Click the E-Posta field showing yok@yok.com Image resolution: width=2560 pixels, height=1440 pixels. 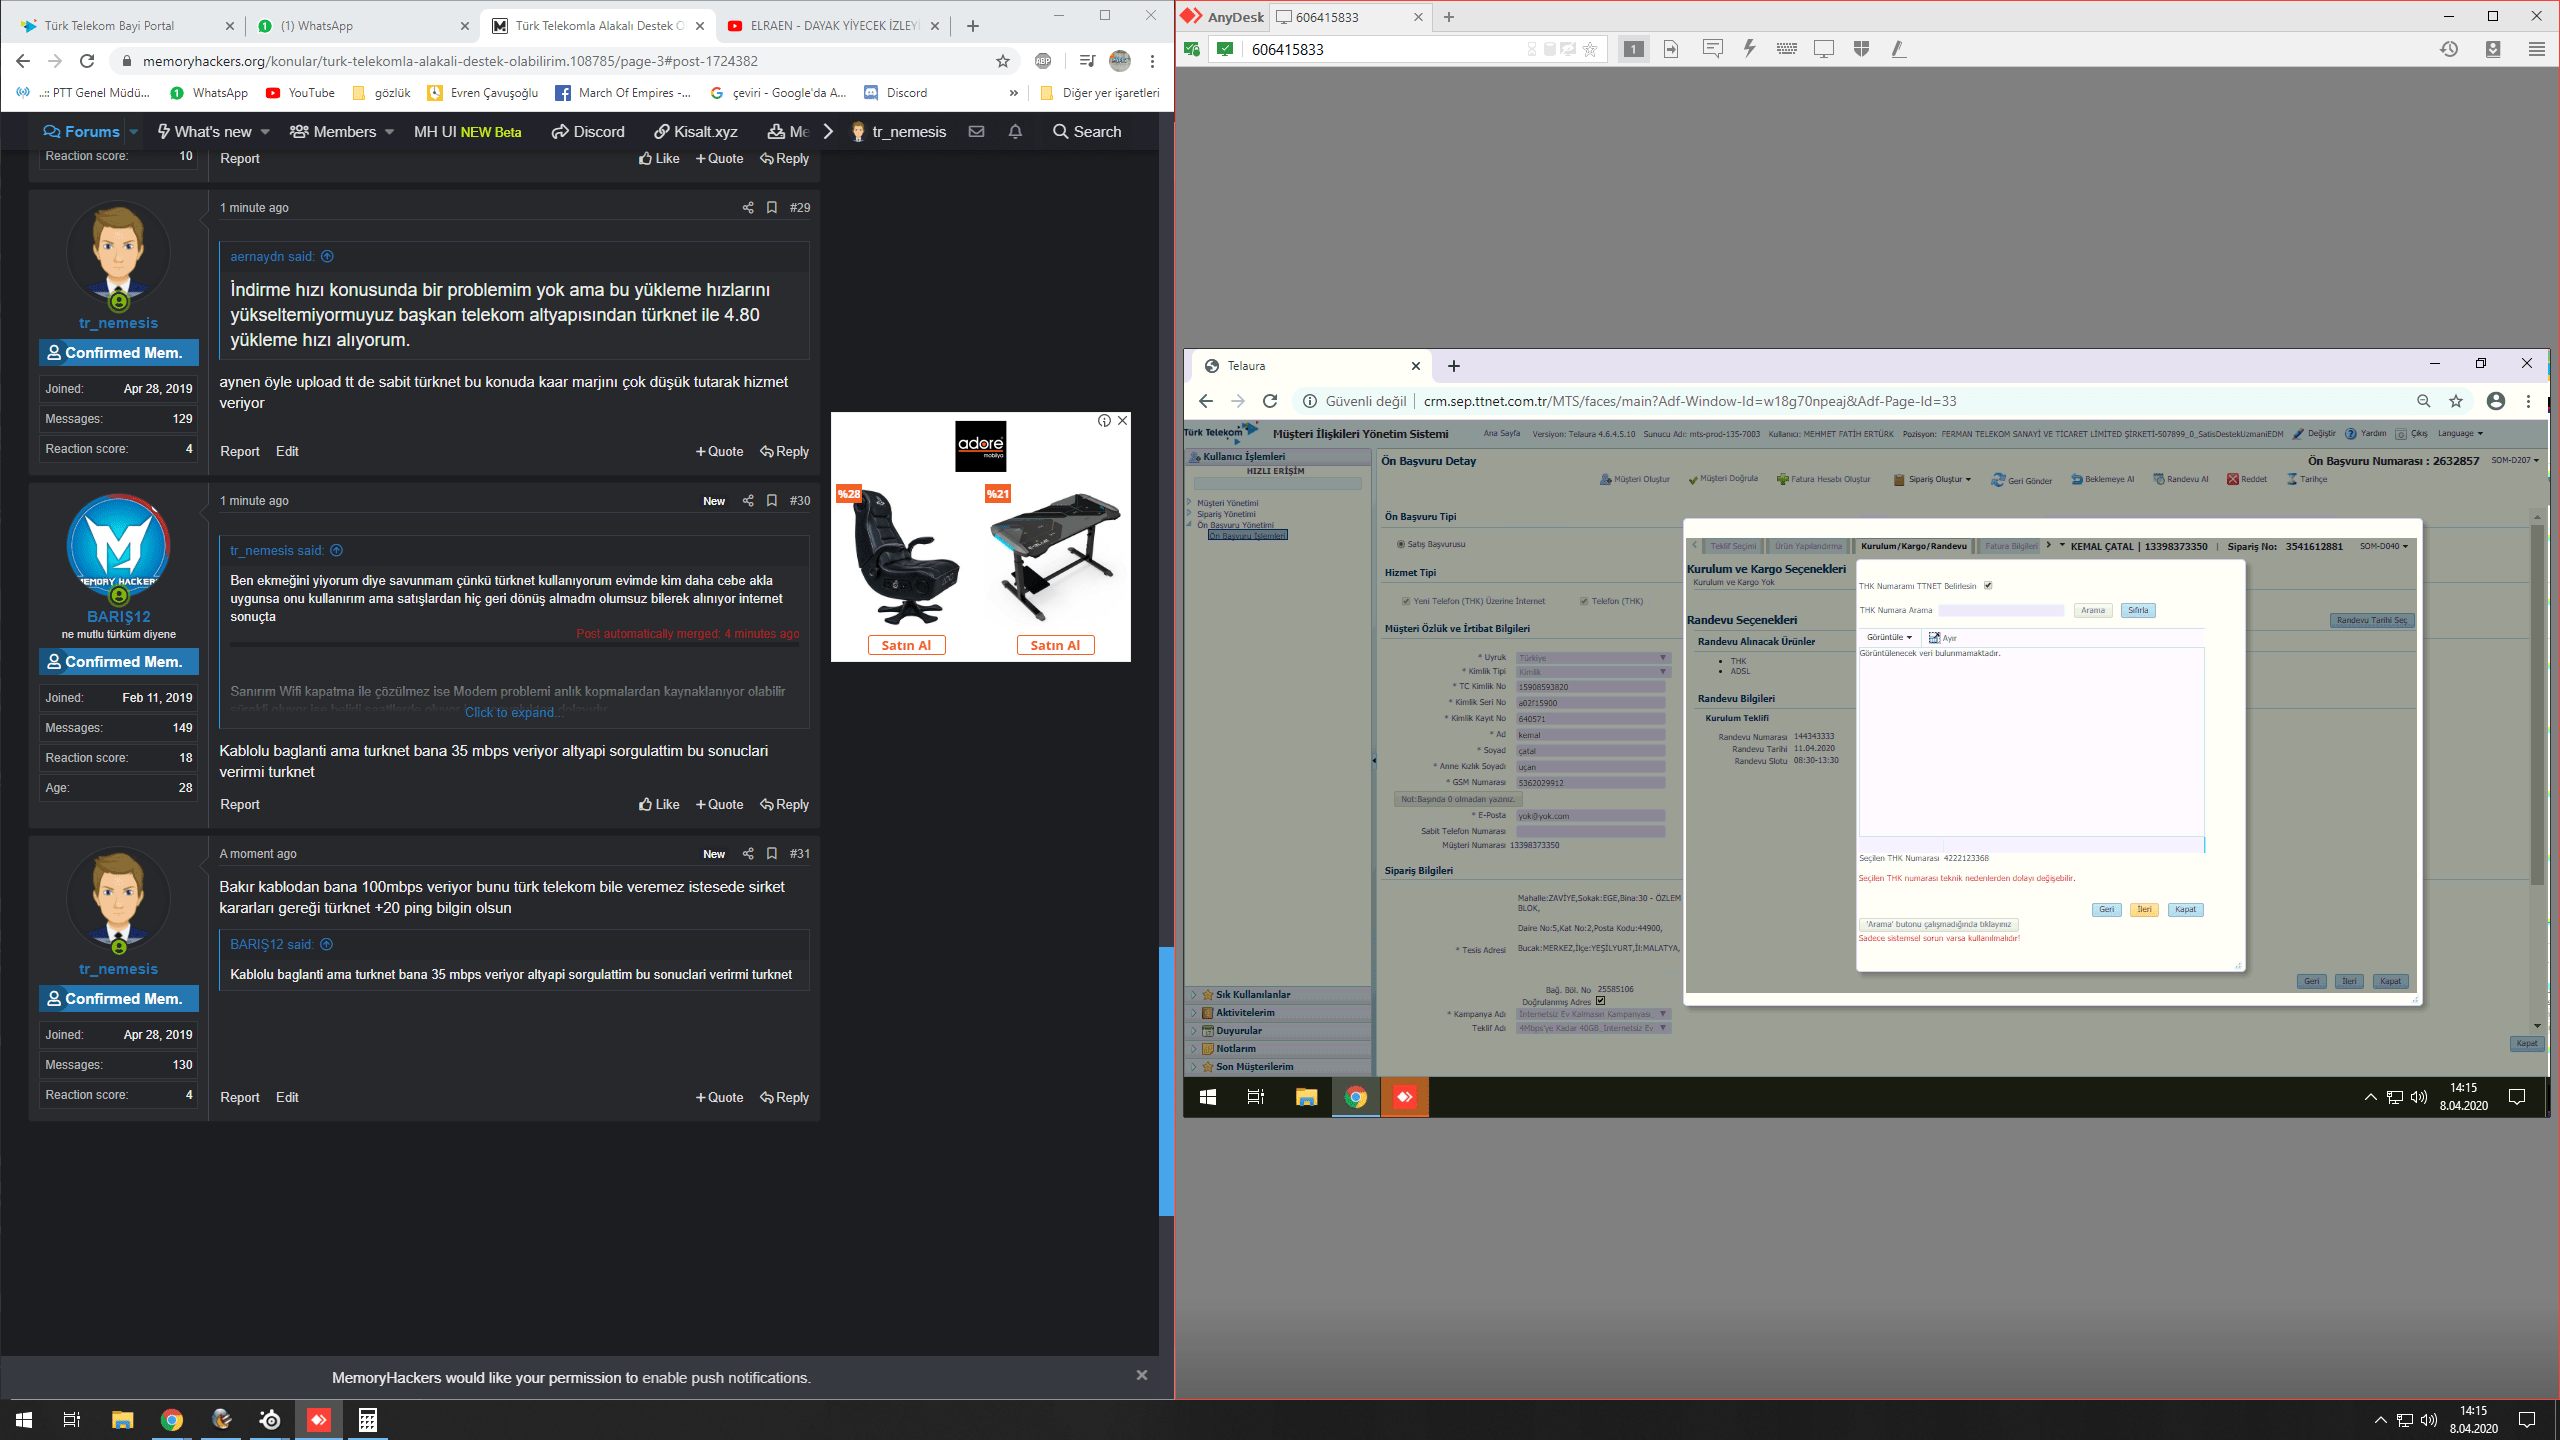tap(1590, 816)
